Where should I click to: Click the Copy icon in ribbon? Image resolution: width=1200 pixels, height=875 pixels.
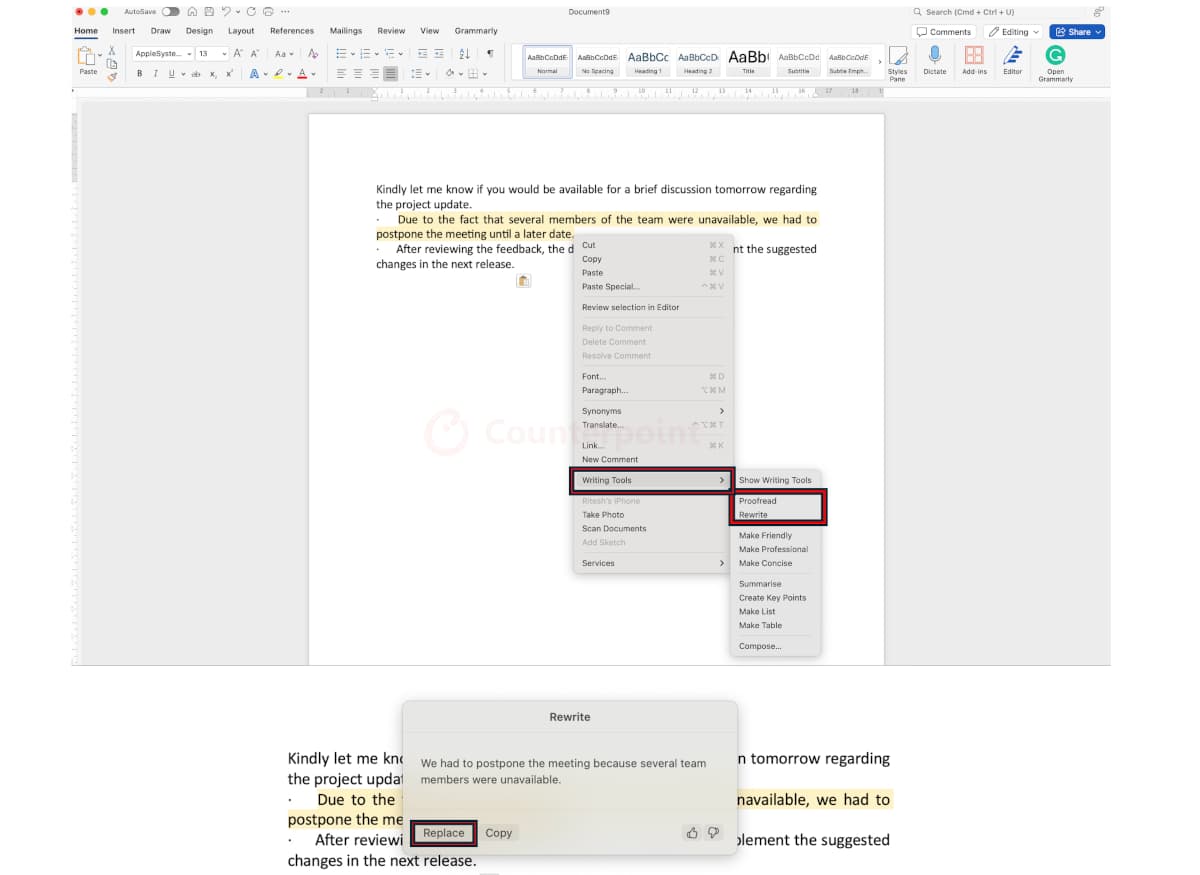[112, 63]
